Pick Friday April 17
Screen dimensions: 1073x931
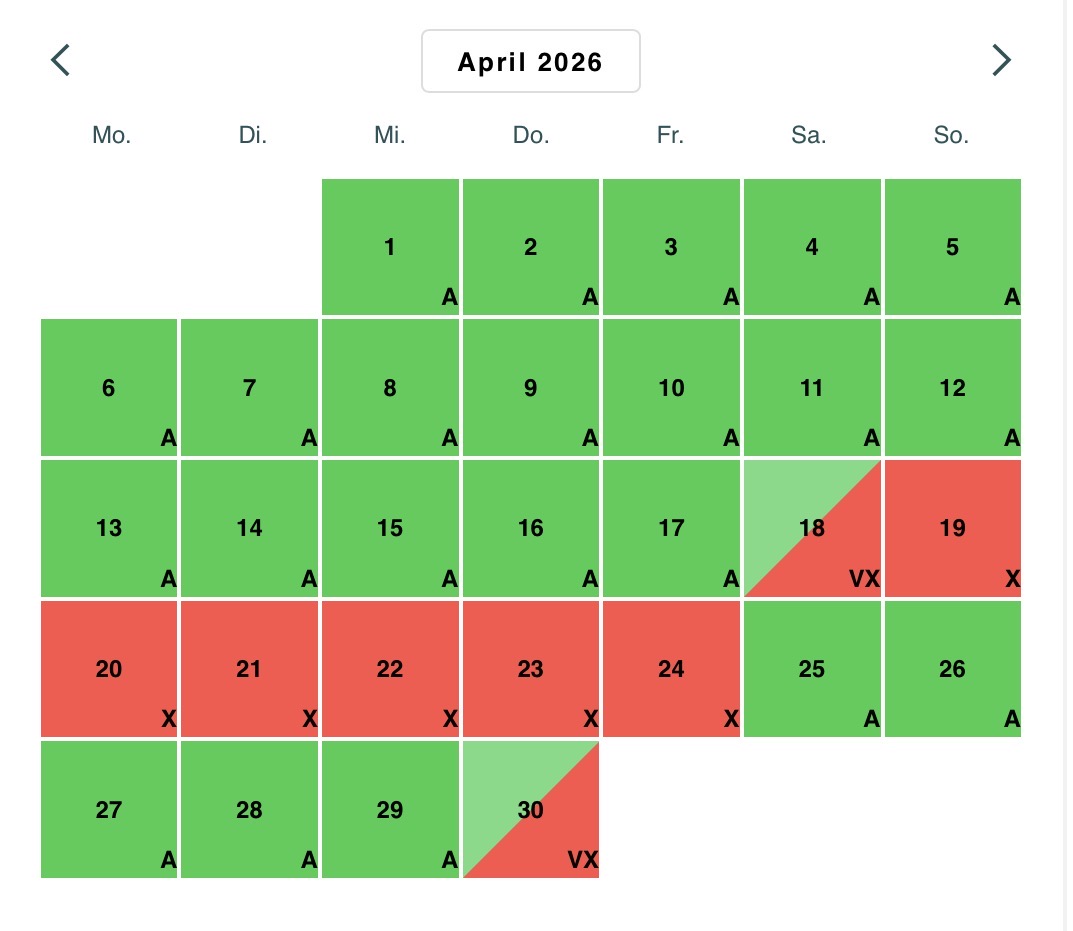click(671, 528)
